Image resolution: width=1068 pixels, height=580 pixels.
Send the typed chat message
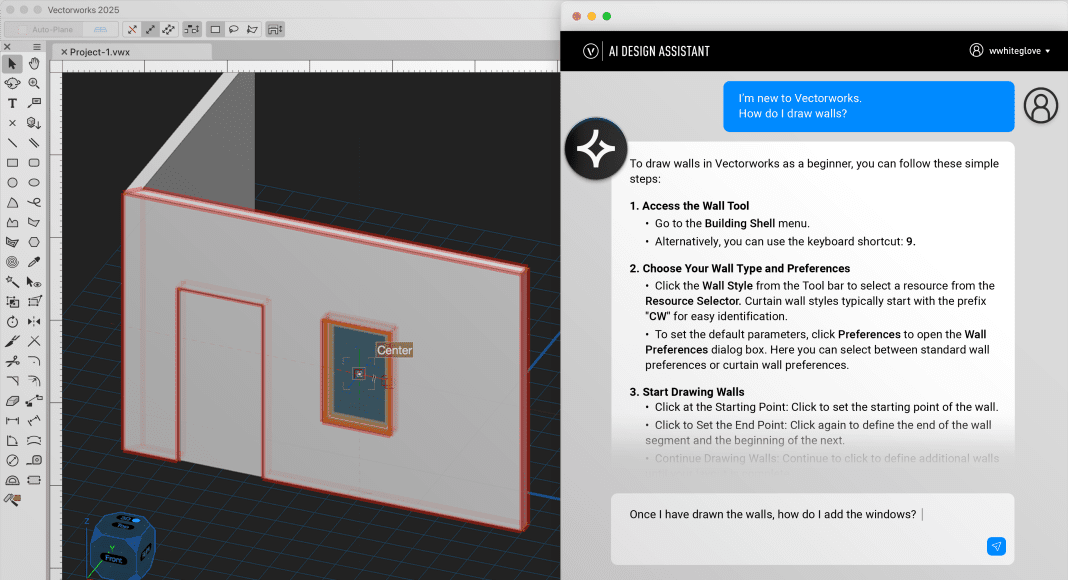[995, 546]
